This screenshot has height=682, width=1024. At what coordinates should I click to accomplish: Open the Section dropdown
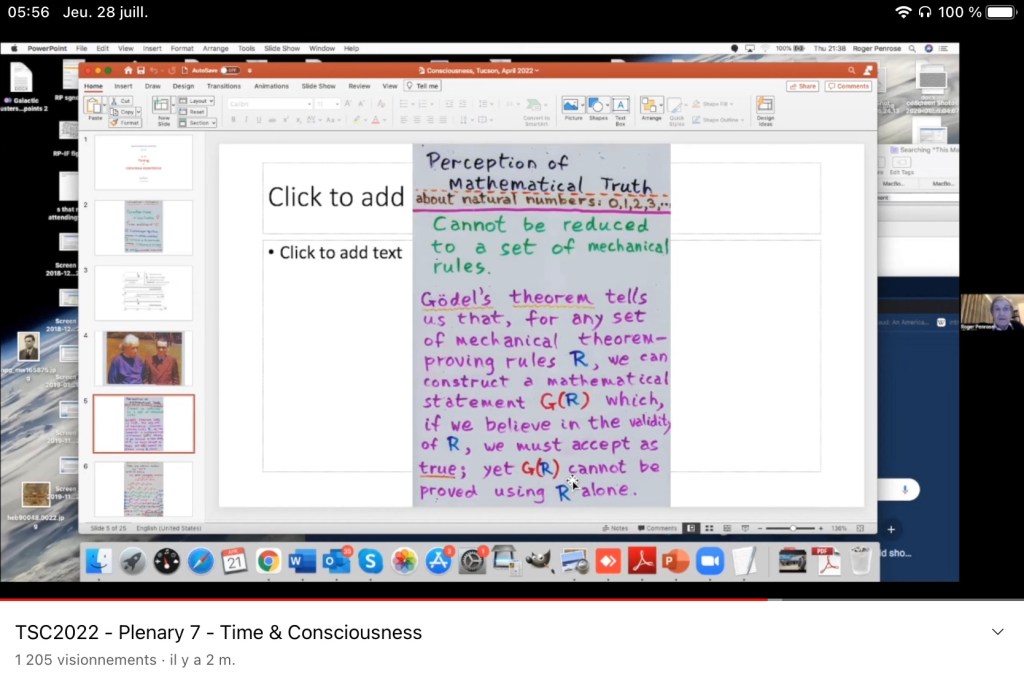[x=198, y=123]
